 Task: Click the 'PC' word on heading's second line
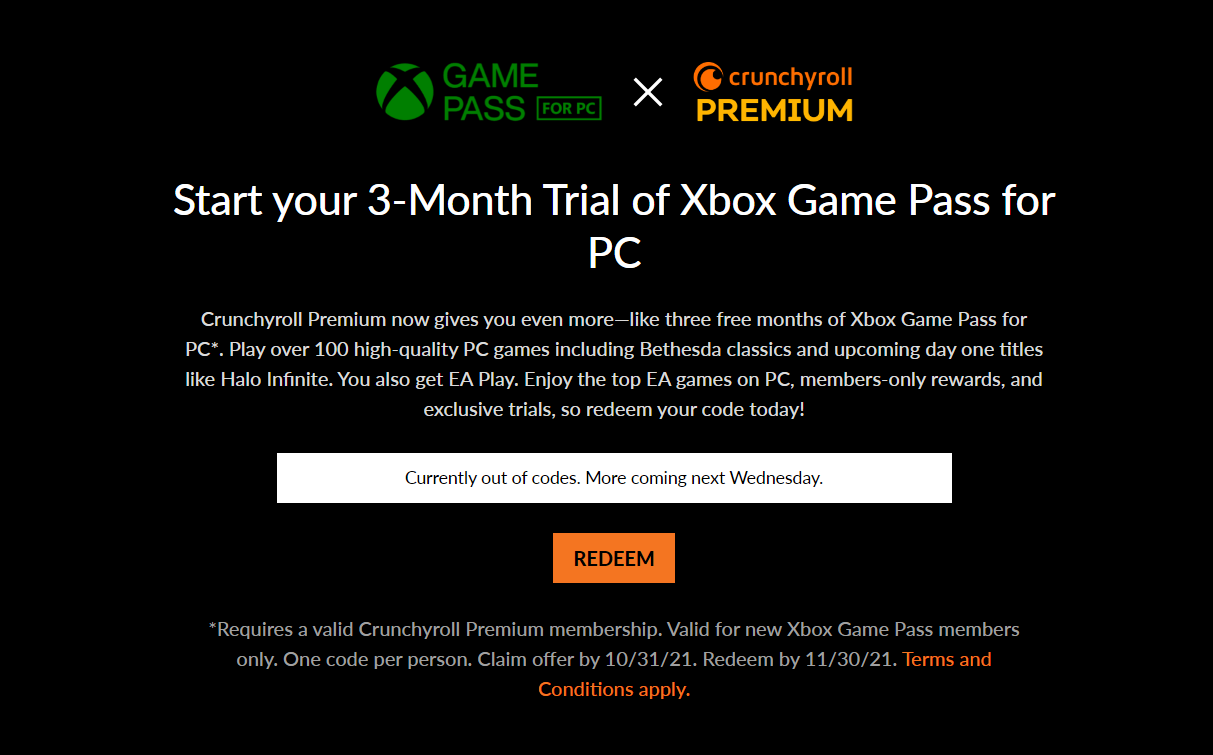614,253
